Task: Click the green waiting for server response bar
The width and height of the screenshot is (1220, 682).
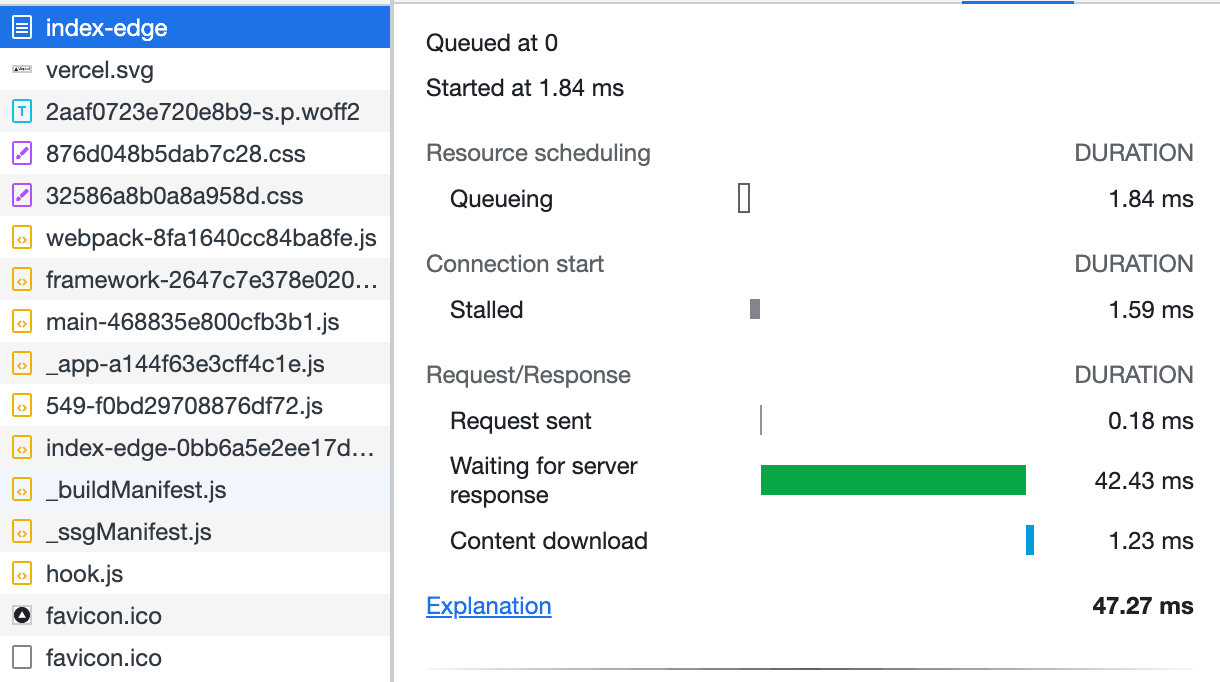Action: pos(893,480)
